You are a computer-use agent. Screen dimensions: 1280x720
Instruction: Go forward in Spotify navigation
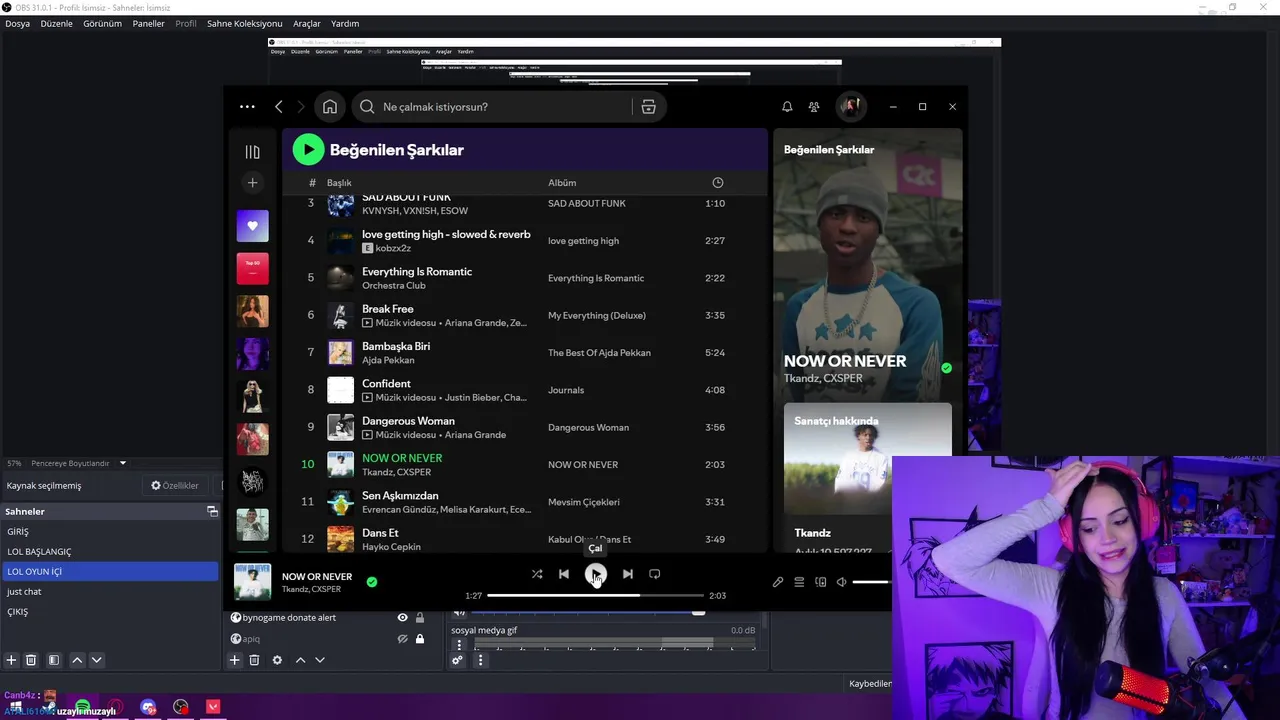pyautogui.click(x=300, y=107)
